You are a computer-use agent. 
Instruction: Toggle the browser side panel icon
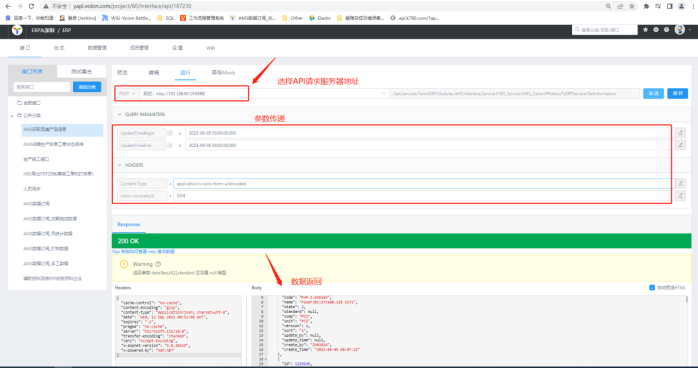[670, 6]
